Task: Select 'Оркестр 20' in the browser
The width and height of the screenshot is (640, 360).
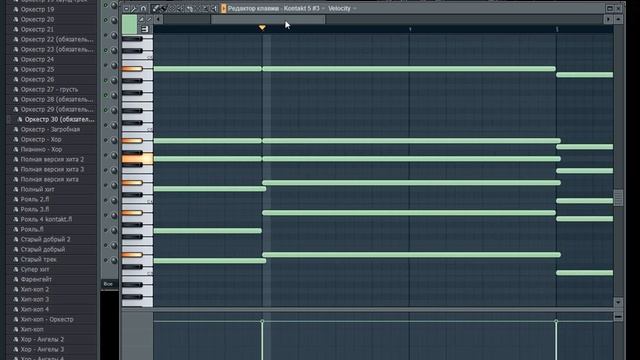Action: pyautogui.click(x=37, y=19)
